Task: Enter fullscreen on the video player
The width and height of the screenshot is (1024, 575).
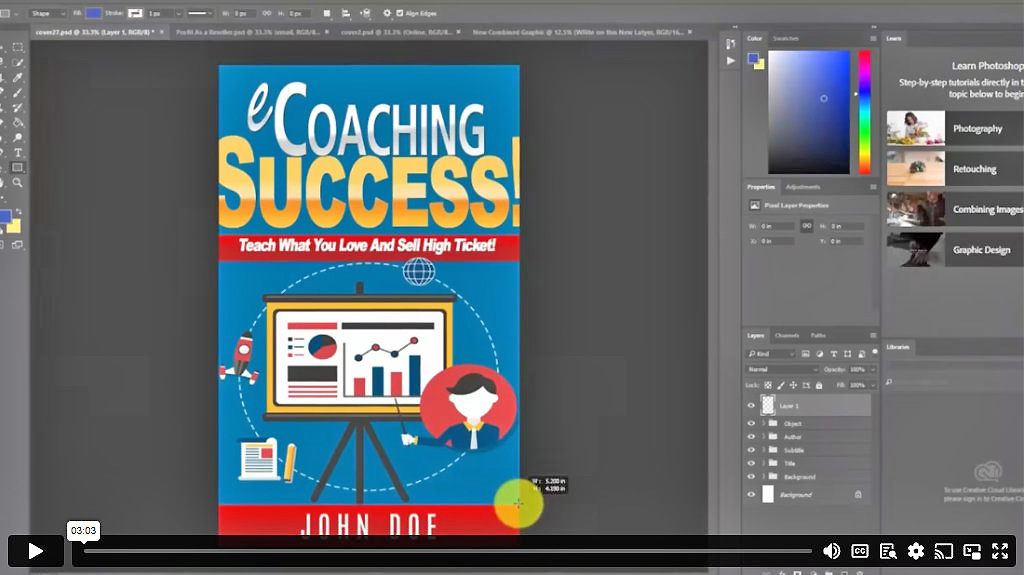Action: (x=999, y=551)
